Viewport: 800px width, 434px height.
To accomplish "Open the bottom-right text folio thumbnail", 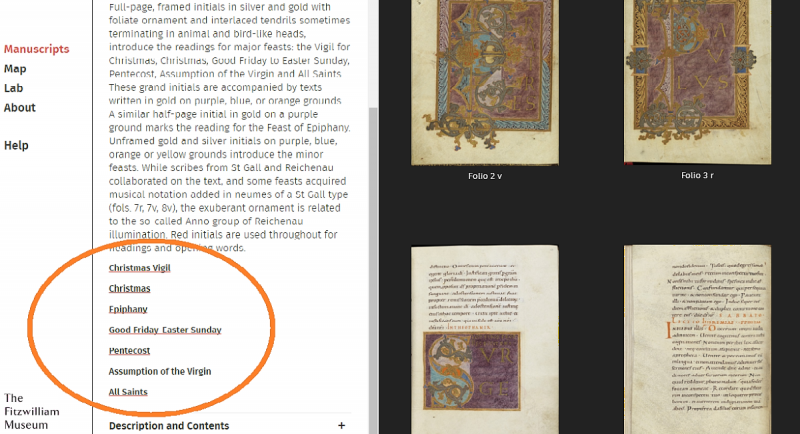I will pyautogui.click(x=697, y=340).
